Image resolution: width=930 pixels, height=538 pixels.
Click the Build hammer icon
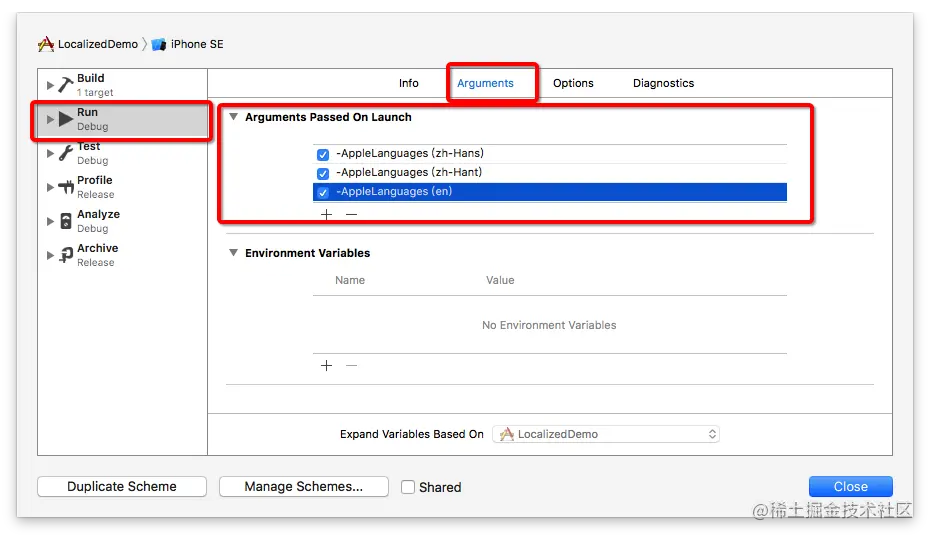[66, 85]
